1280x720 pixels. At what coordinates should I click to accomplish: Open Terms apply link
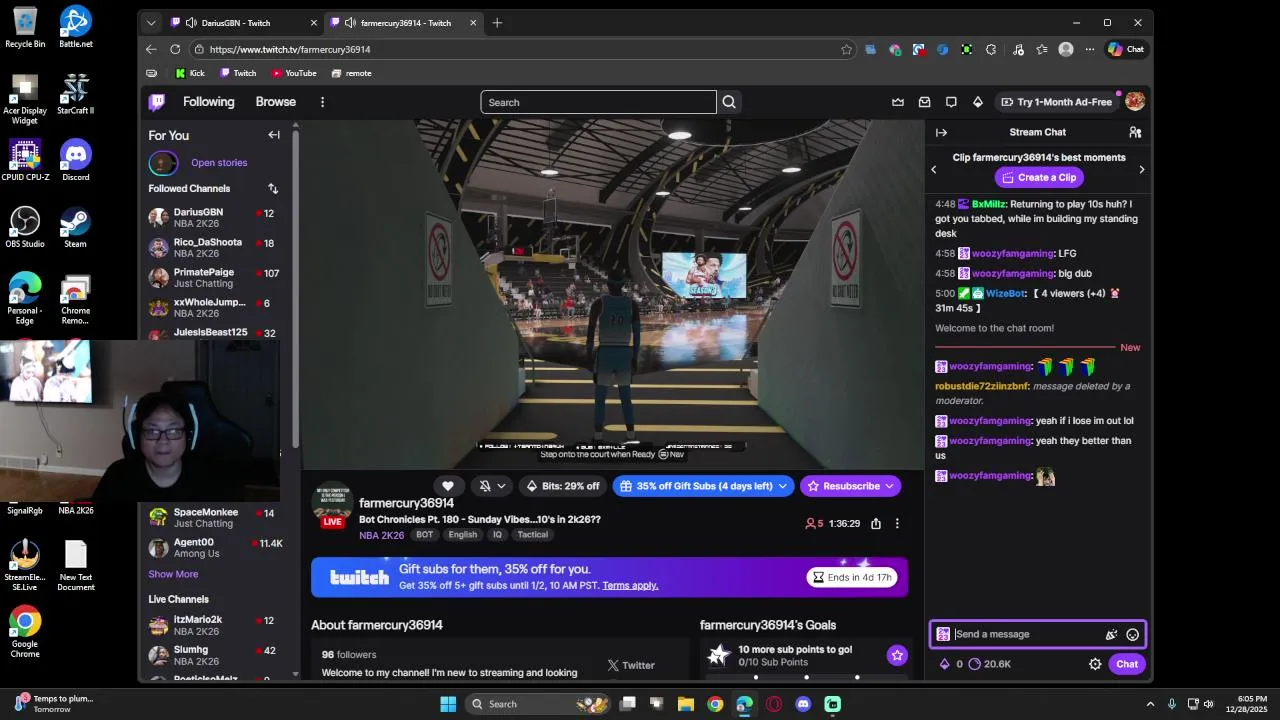tap(630, 585)
